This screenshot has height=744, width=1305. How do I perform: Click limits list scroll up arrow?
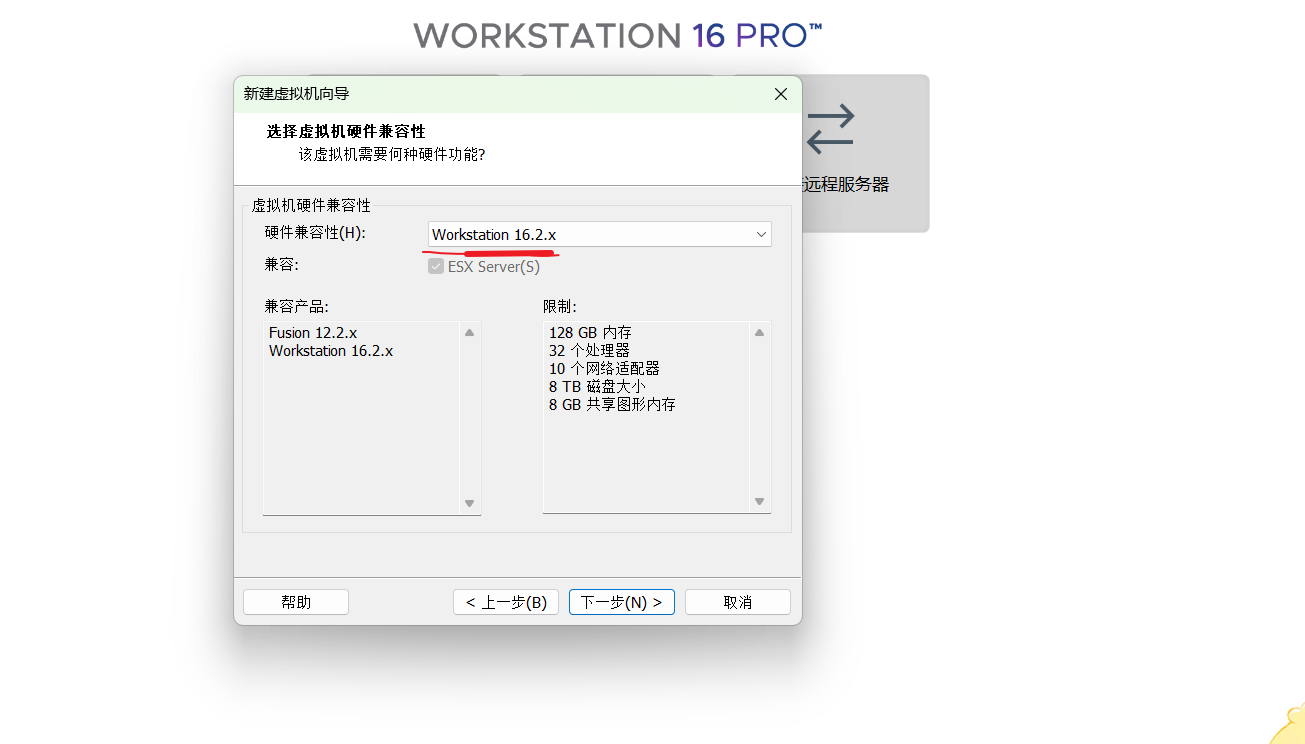coord(760,333)
